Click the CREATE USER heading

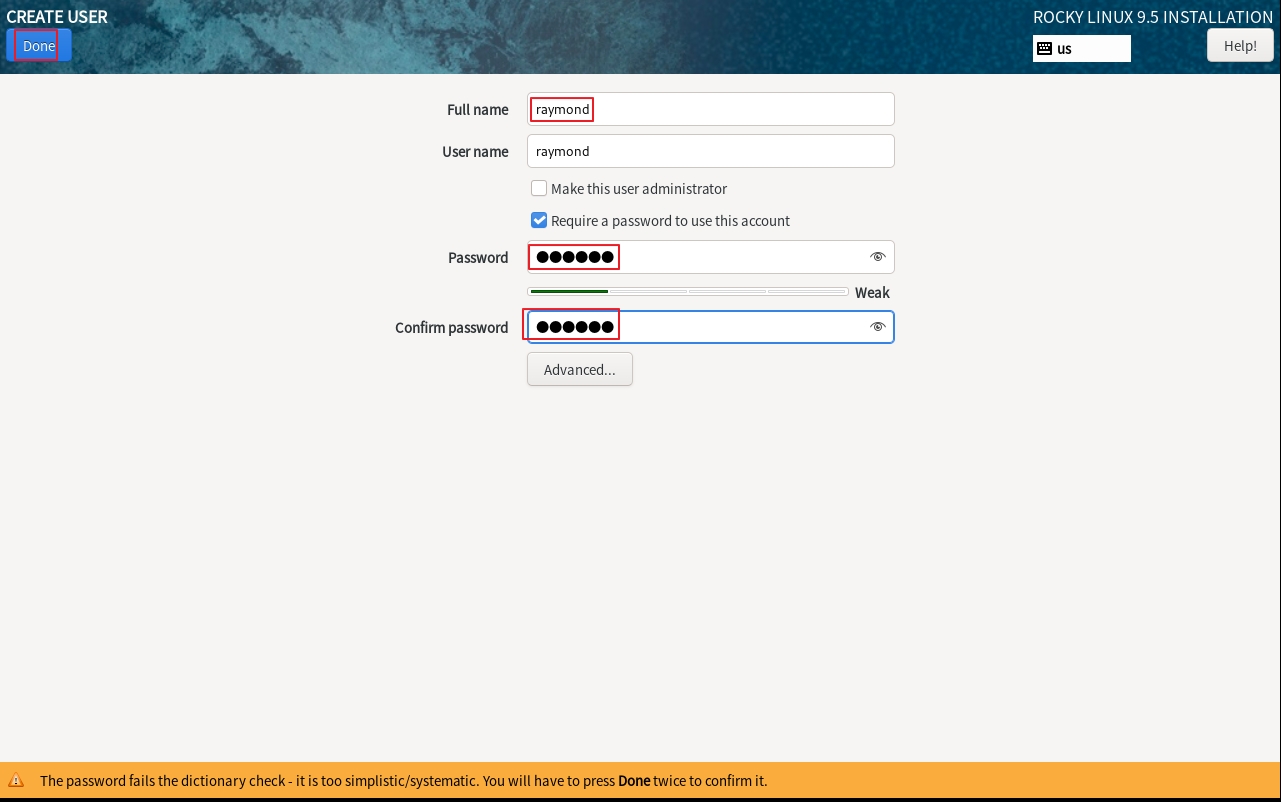click(57, 16)
